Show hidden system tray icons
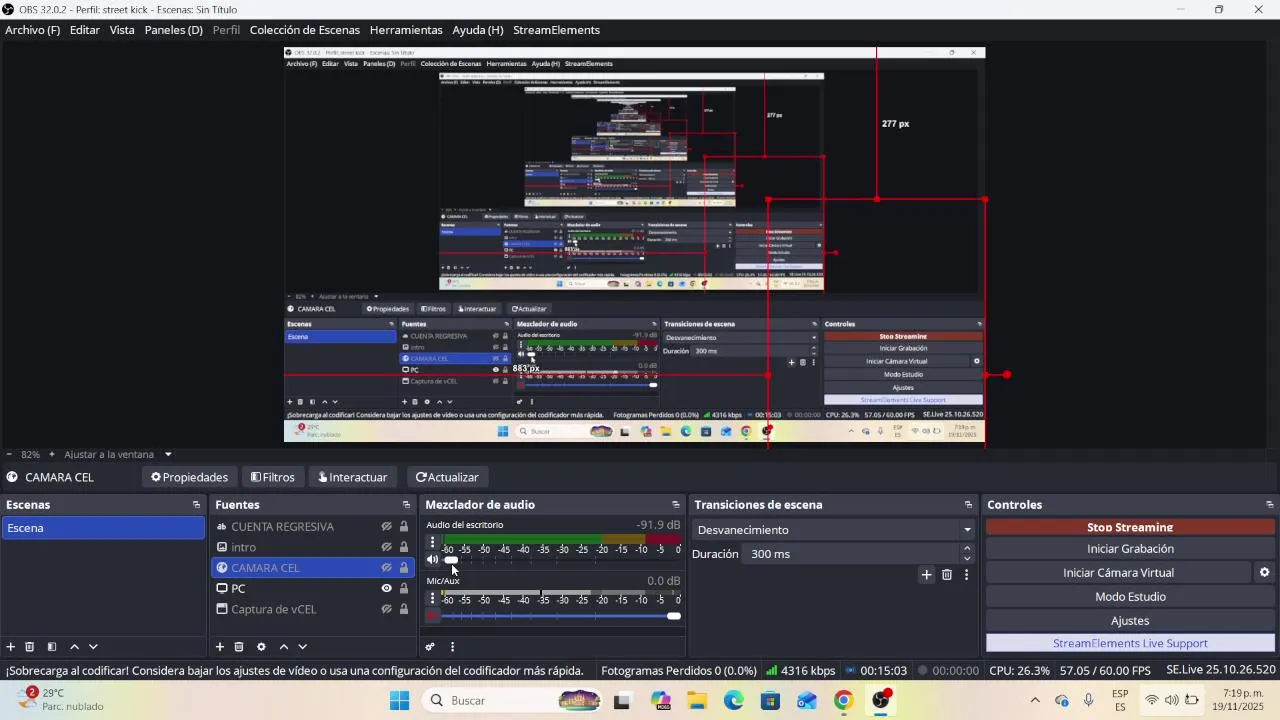The height and width of the screenshot is (720, 1280). tap(1035, 700)
